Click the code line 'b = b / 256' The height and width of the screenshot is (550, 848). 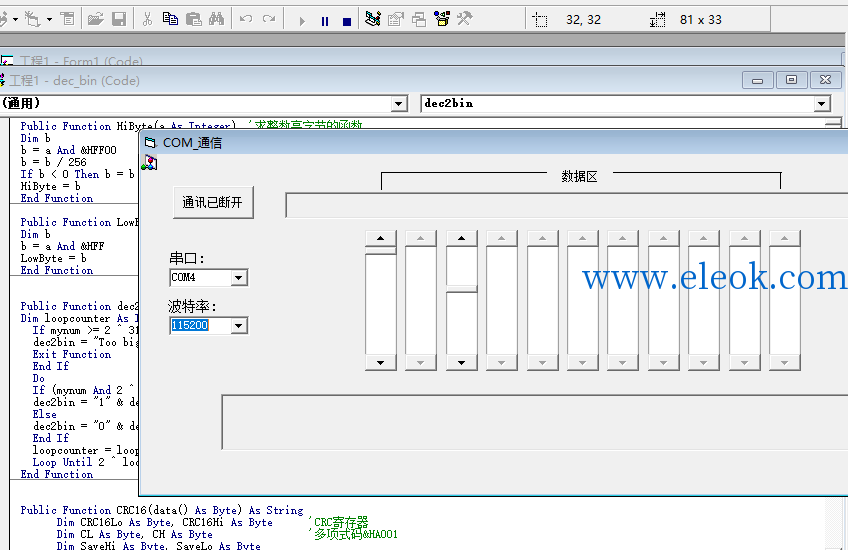click(x=53, y=162)
